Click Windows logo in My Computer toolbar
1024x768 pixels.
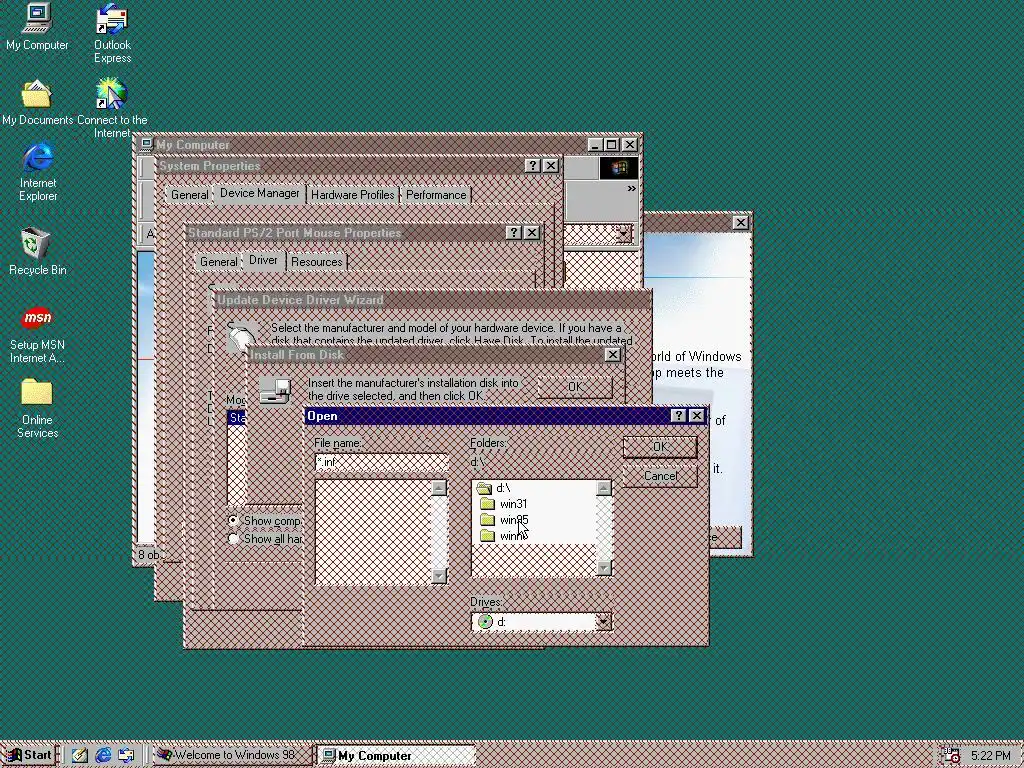click(x=618, y=168)
